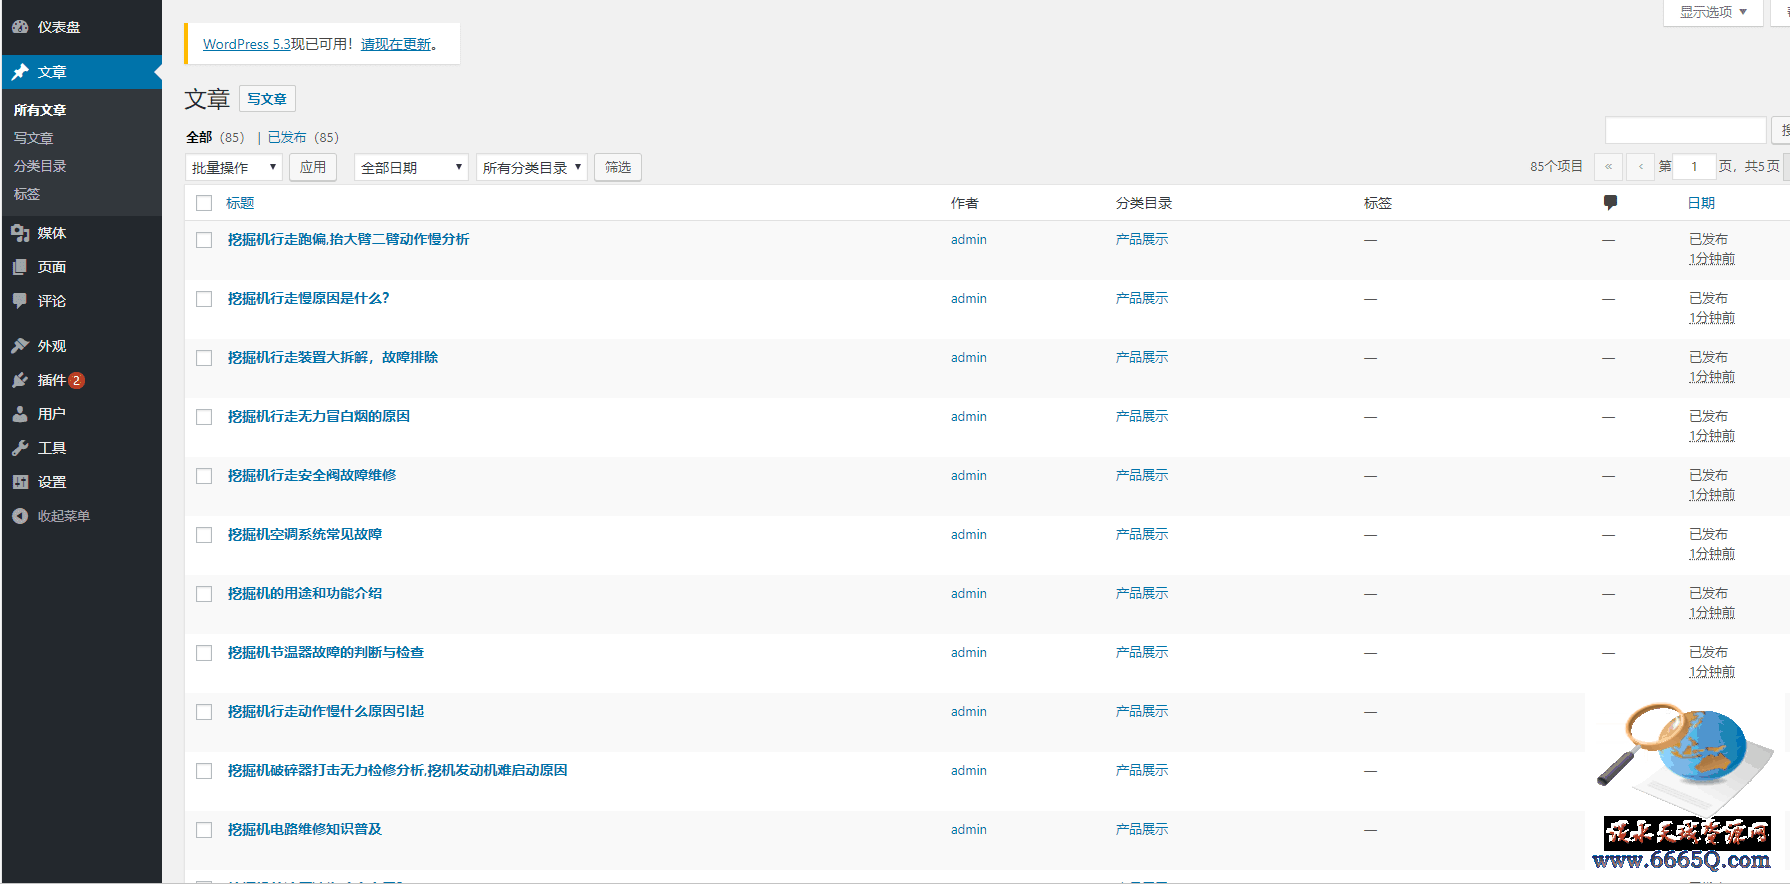Check the box for 挖掘机行走装置大拆解,故障排除
Screen dimensions: 1790x884
click(x=204, y=358)
